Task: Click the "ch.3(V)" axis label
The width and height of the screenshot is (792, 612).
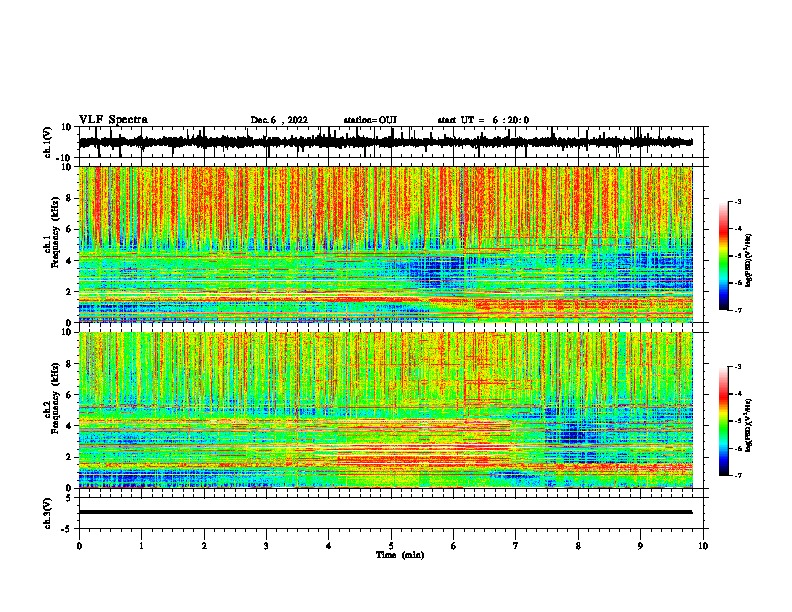Action: (48, 513)
